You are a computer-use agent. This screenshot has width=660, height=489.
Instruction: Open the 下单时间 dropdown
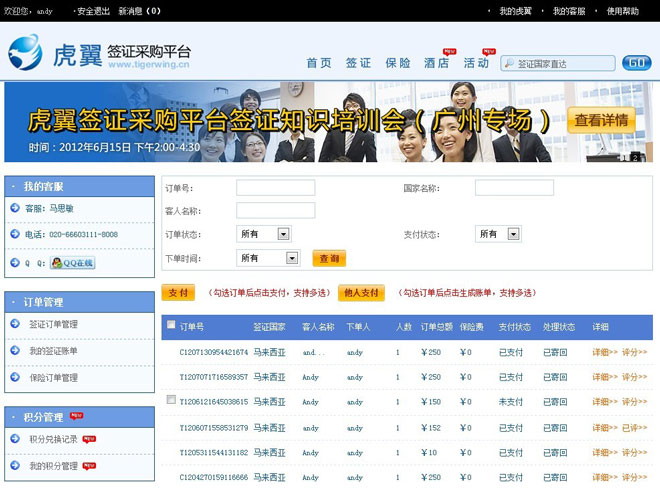[268, 258]
